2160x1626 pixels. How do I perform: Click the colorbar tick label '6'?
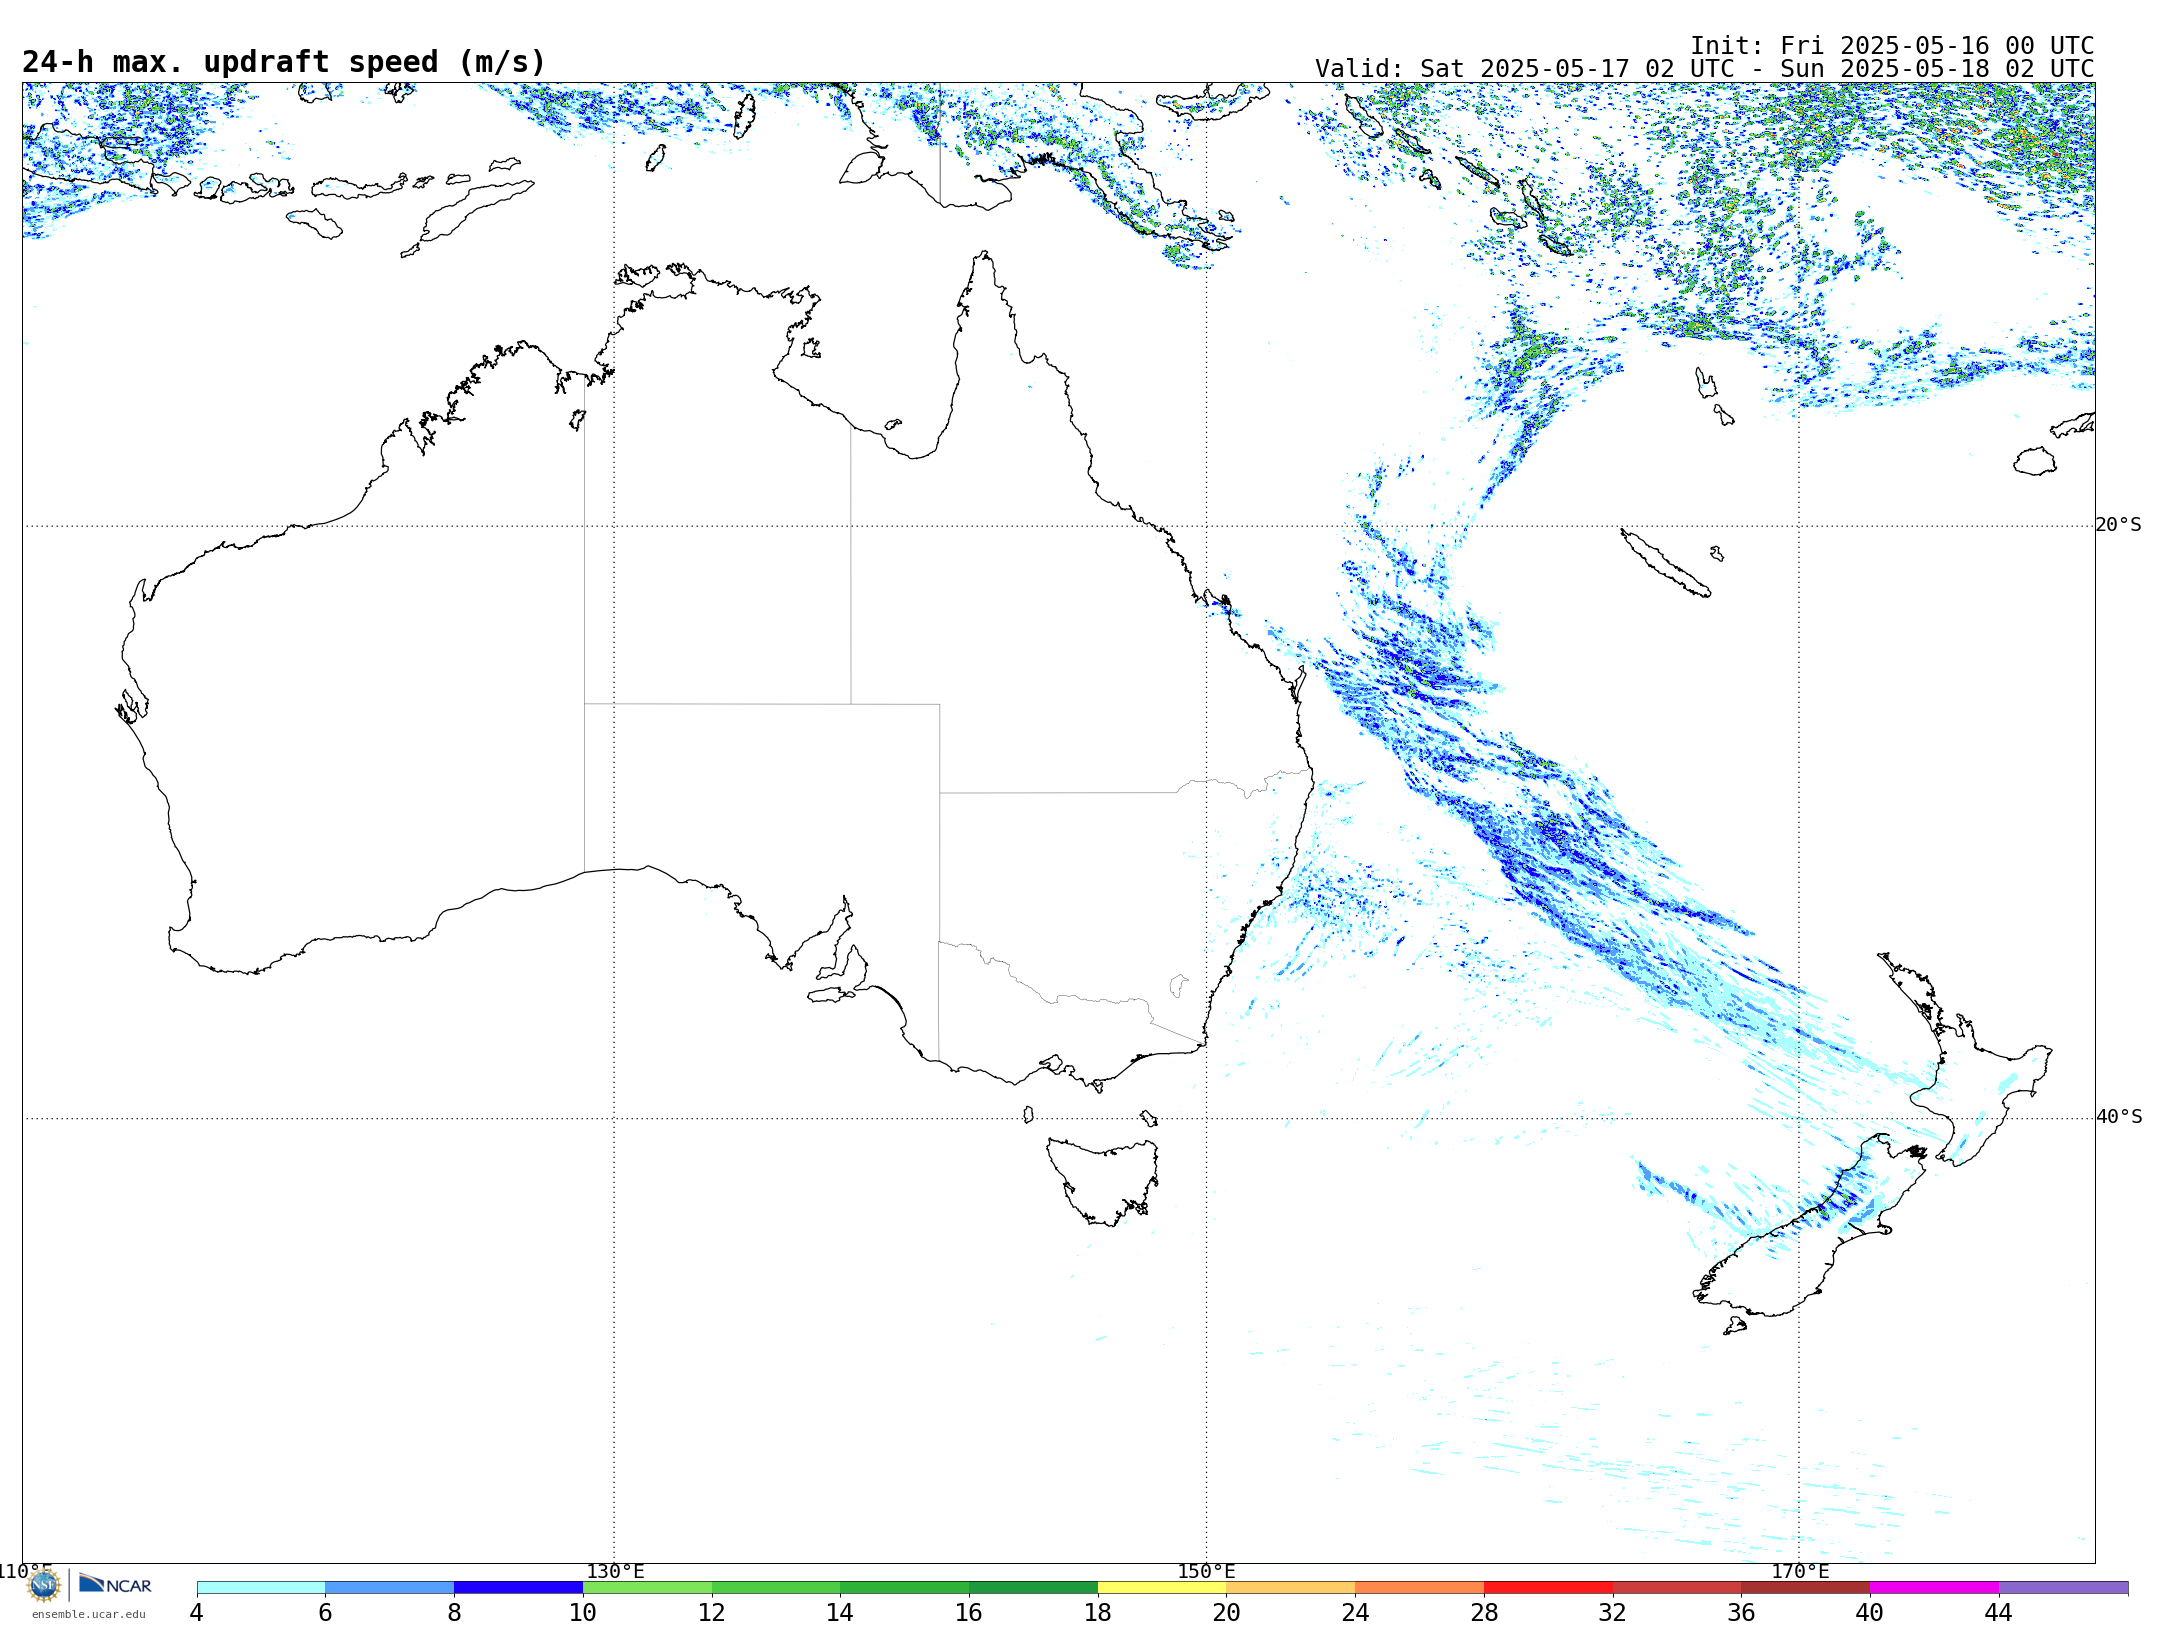pos(325,1613)
